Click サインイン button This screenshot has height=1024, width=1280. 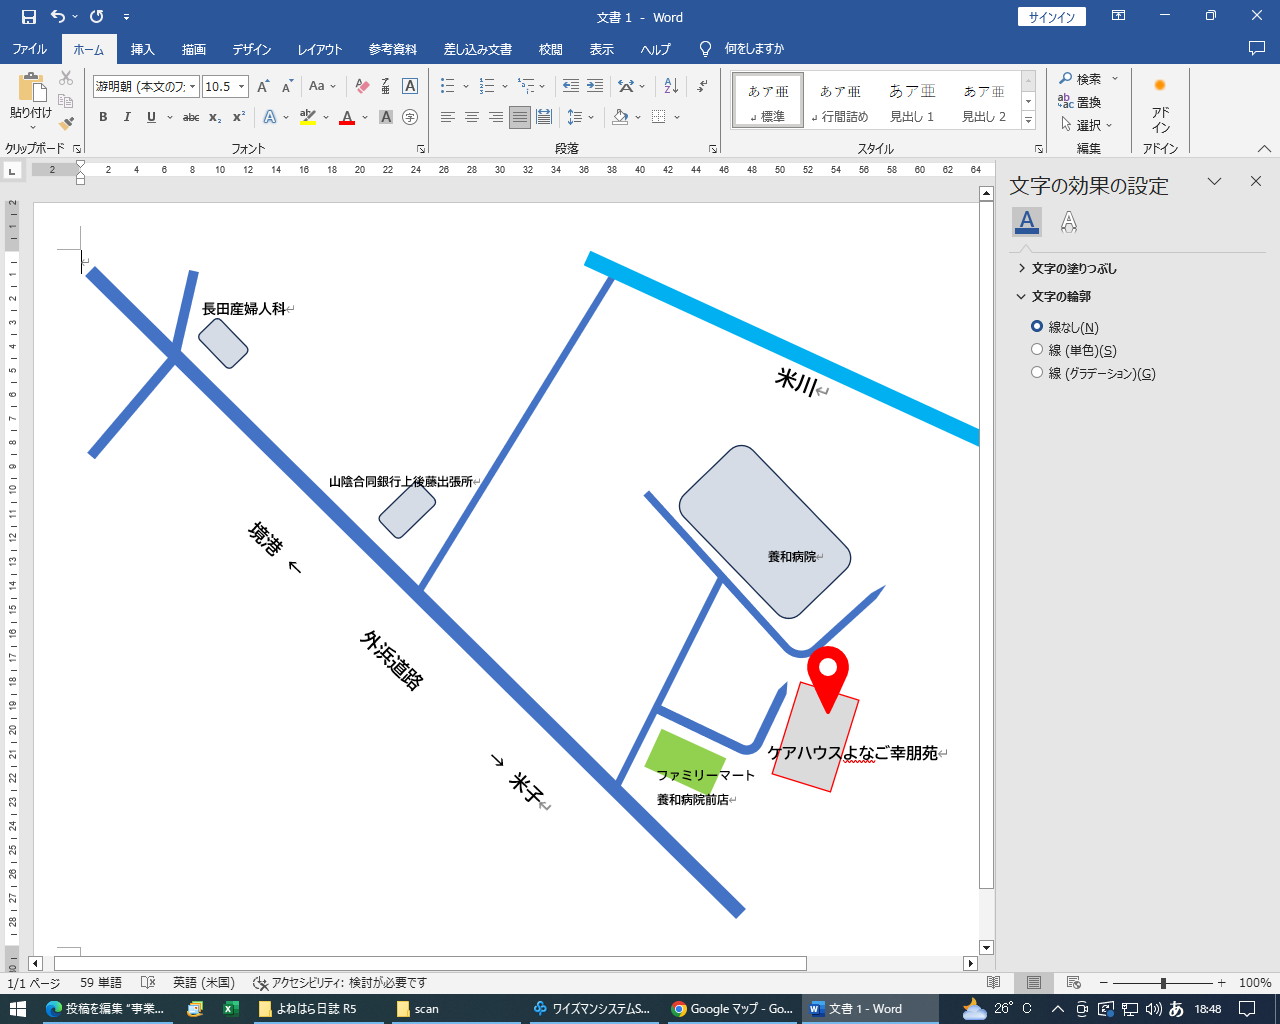(x=1052, y=17)
